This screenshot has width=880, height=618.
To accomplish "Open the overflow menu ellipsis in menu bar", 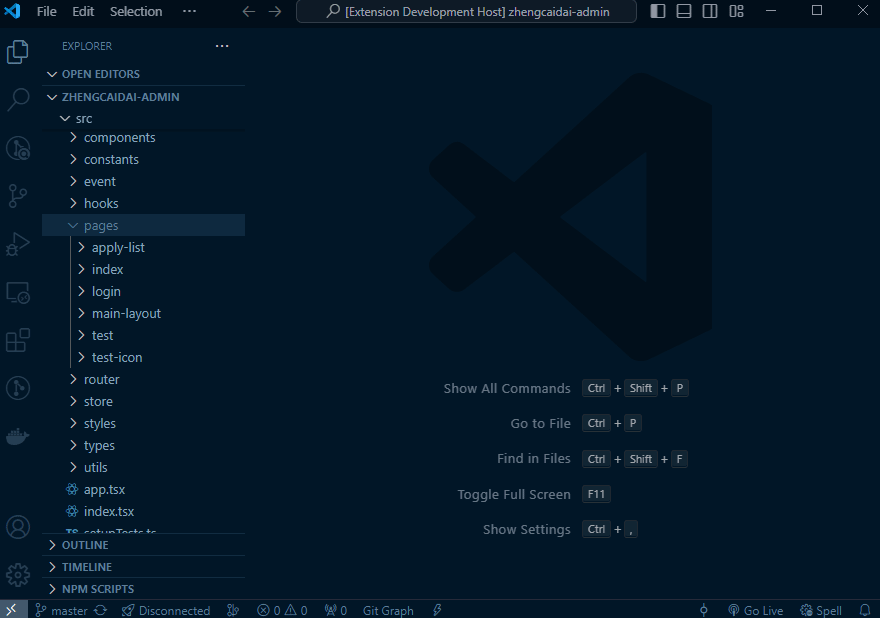I will [x=190, y=11].
